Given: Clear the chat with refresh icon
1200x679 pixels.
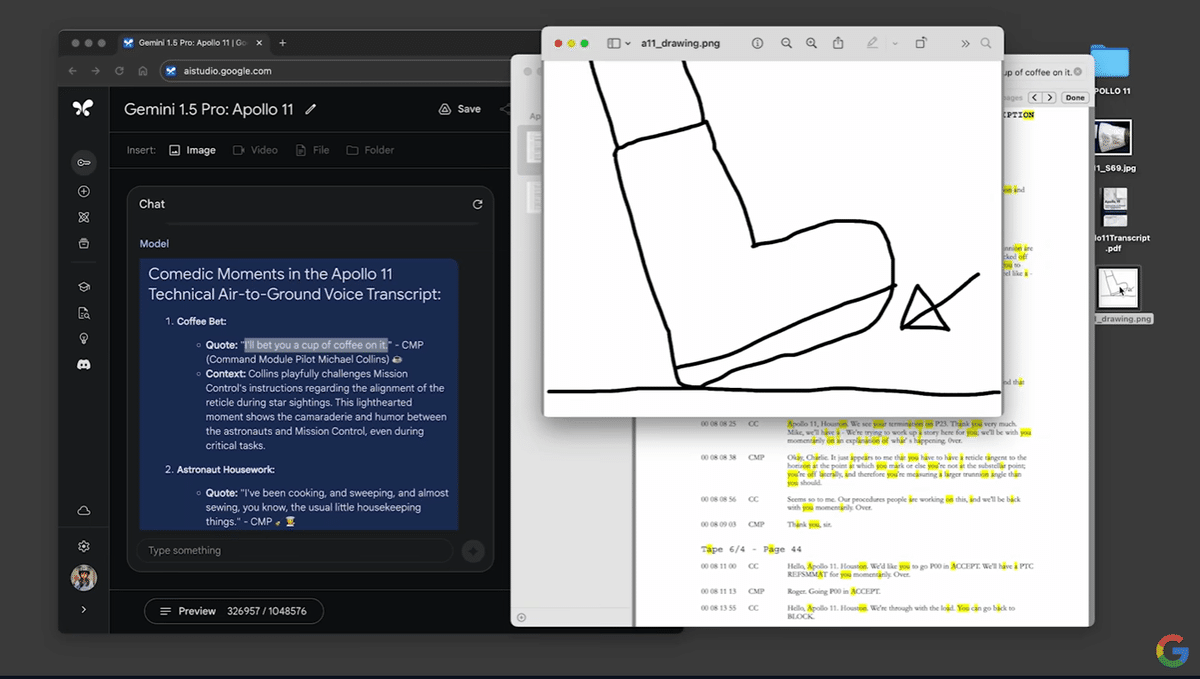Looking at the screenshot, I should (477, 204).
